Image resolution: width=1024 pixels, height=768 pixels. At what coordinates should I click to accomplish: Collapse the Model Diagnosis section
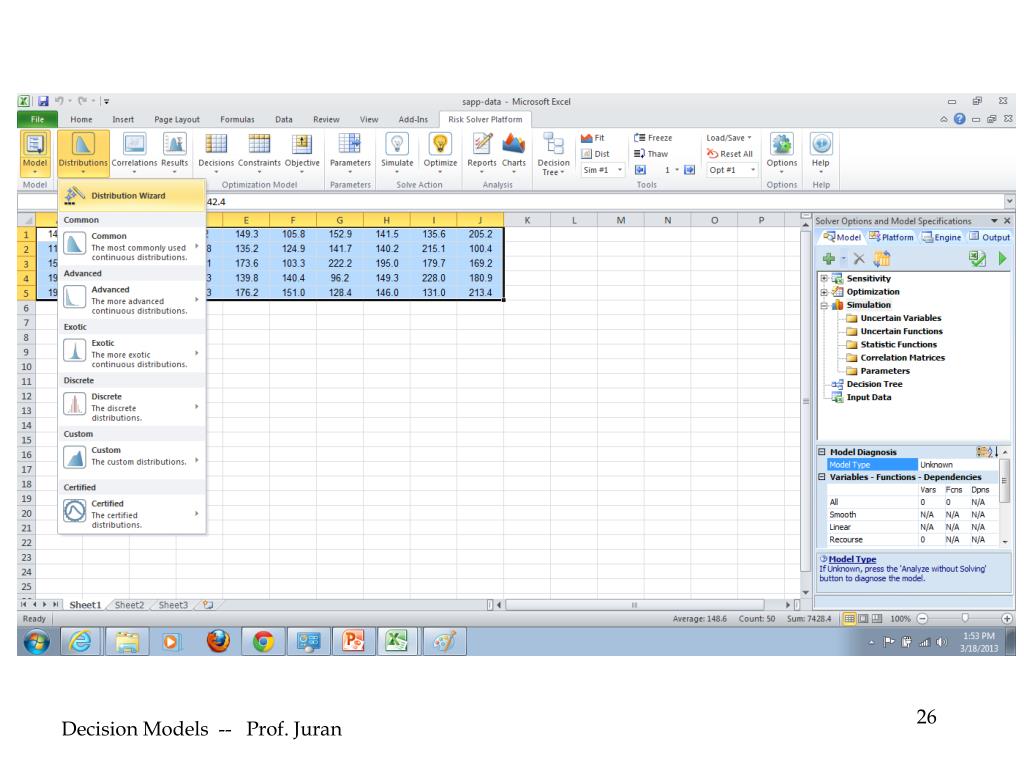point(822,452)
